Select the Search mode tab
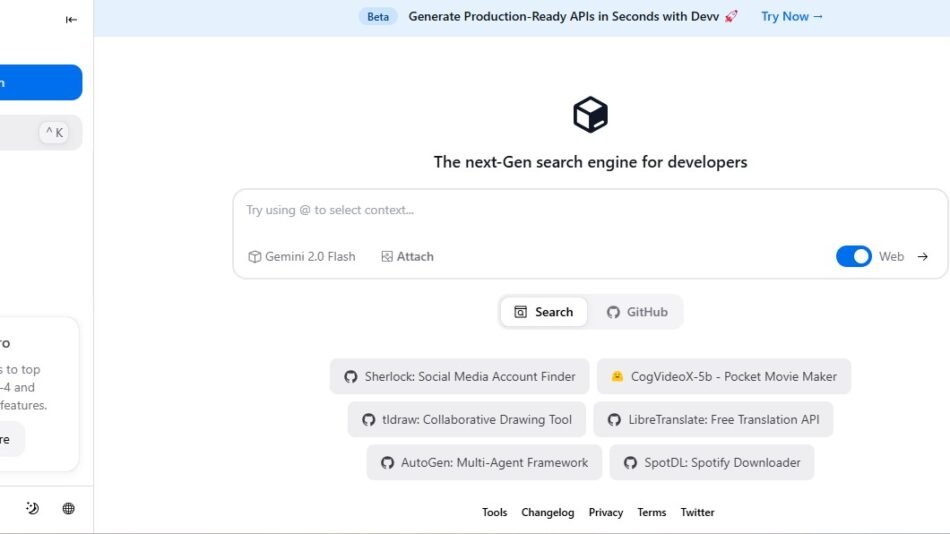The image size is (950, 534). click(x=544, y=312)
